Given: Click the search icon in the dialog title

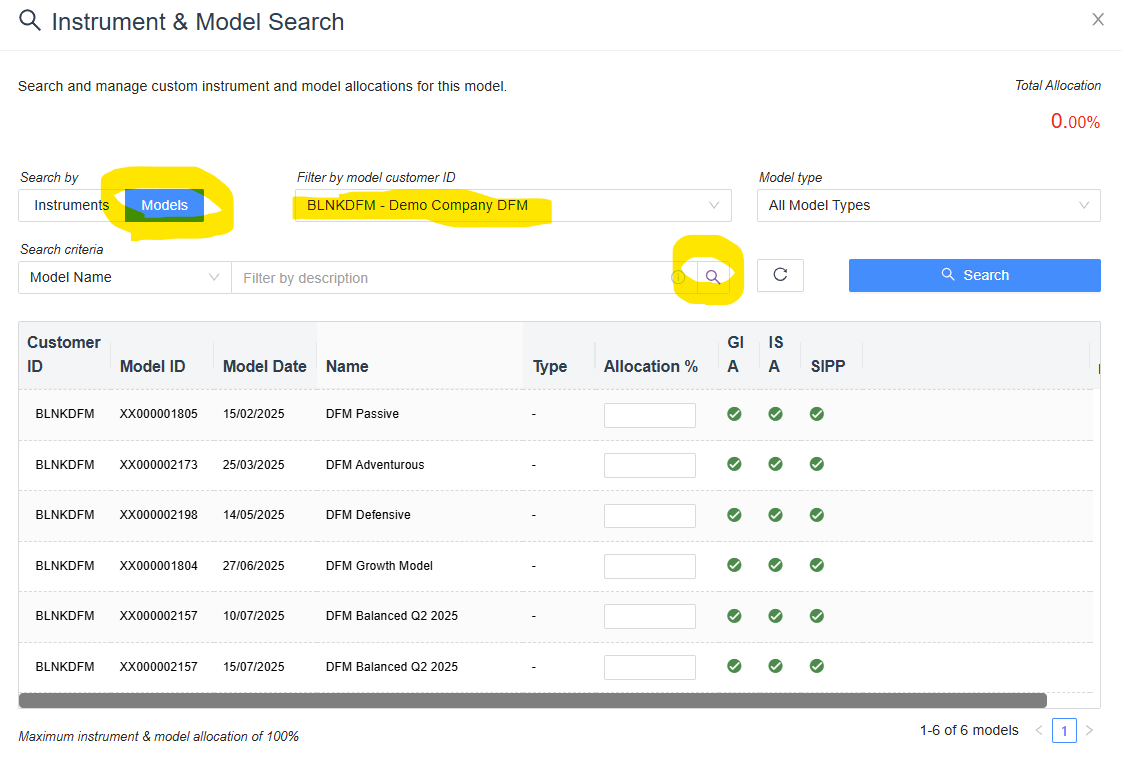Looking at the screenshot, I should tap(29, 19).
